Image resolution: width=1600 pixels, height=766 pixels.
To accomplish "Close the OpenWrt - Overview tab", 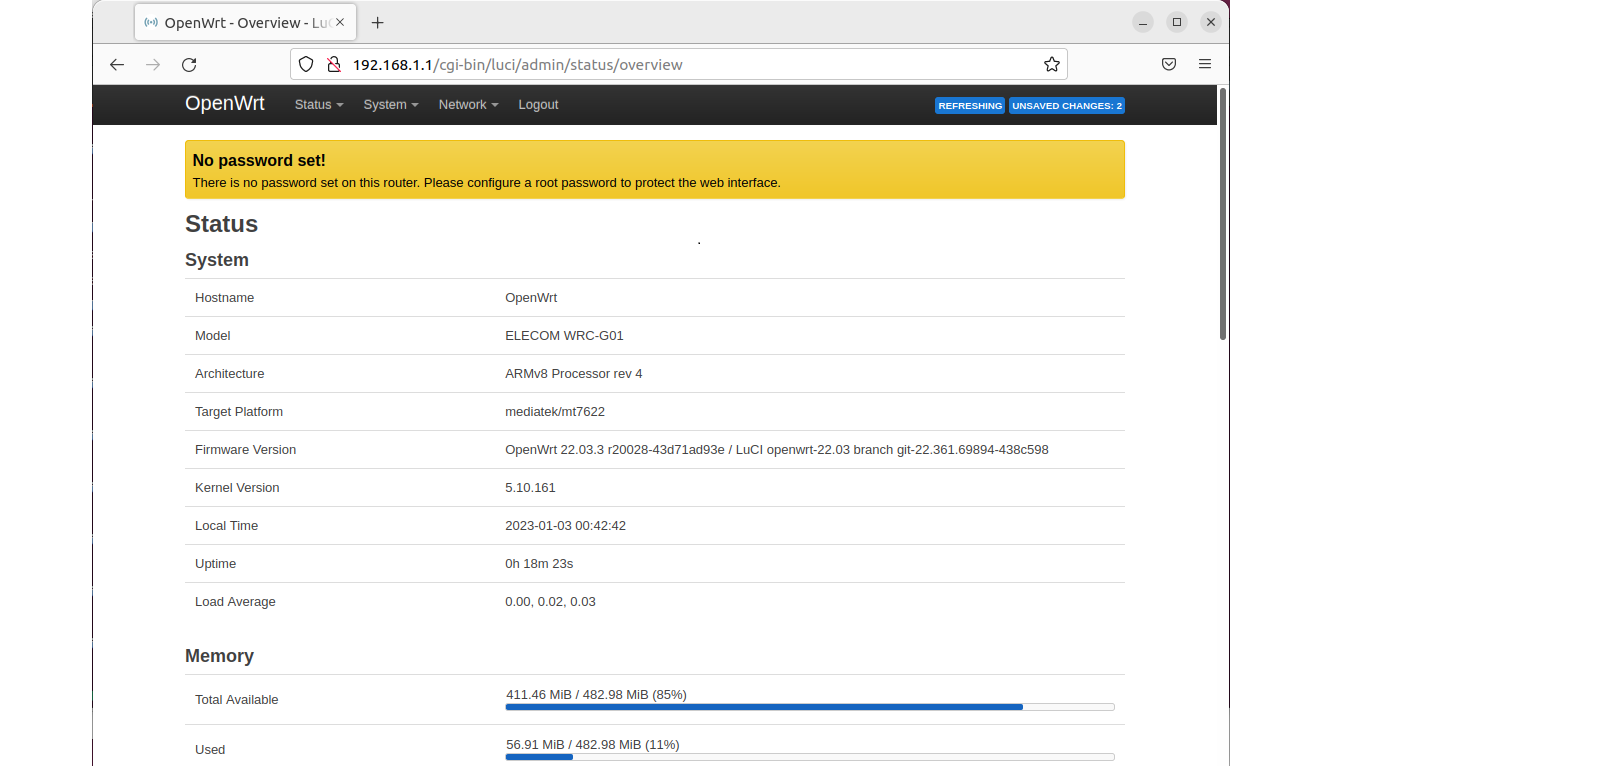I will [x=340, y=22].
